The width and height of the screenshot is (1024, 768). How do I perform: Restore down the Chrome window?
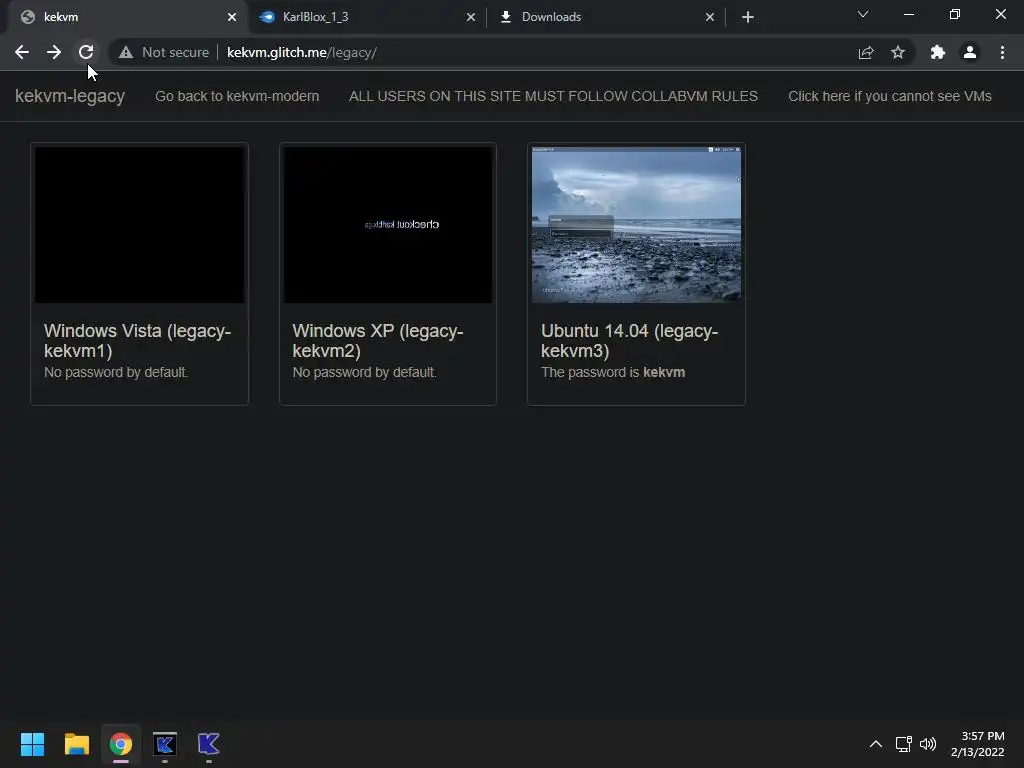[x=955, y=14]
